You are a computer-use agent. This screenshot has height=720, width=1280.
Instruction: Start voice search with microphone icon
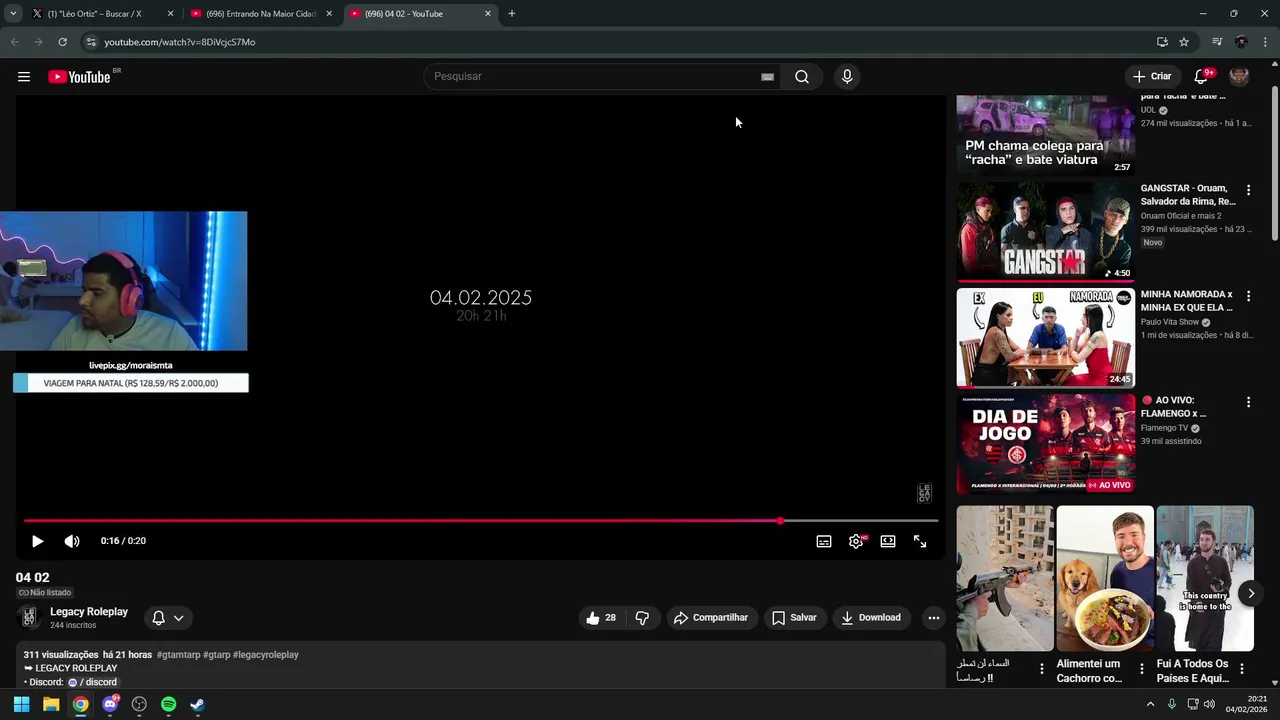(x=847, y=77)
